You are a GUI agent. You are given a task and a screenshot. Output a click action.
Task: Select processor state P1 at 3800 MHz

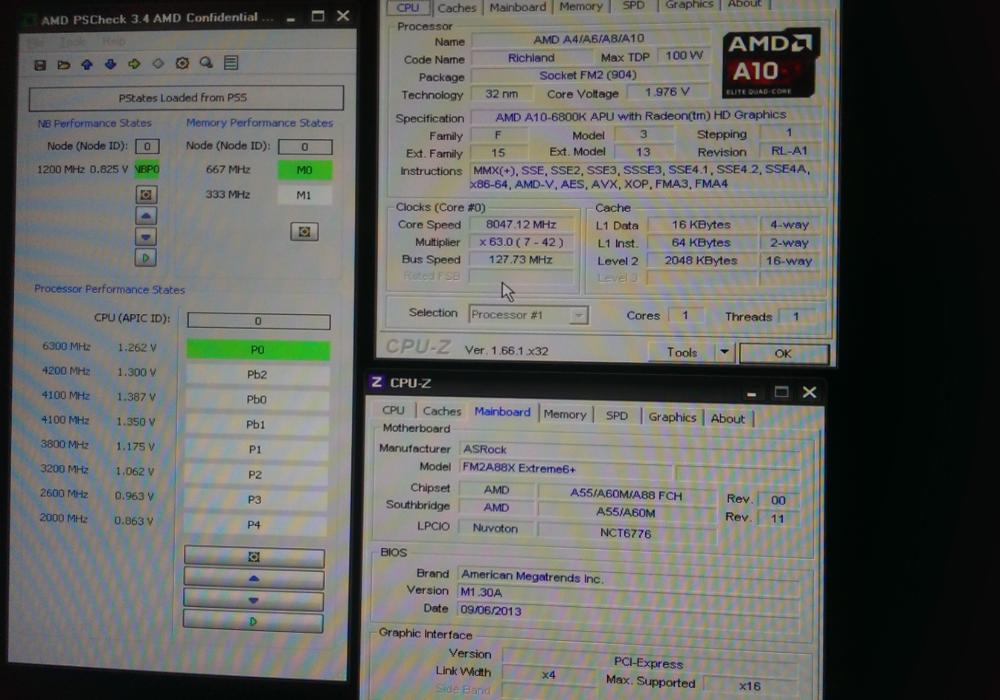click(256, 449)
